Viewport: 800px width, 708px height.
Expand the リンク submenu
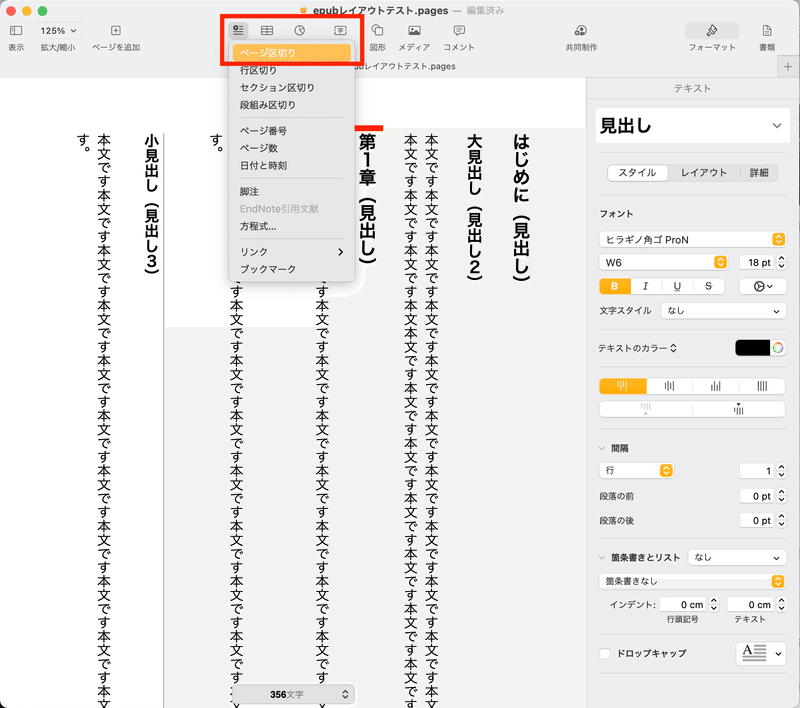[291, 252]
